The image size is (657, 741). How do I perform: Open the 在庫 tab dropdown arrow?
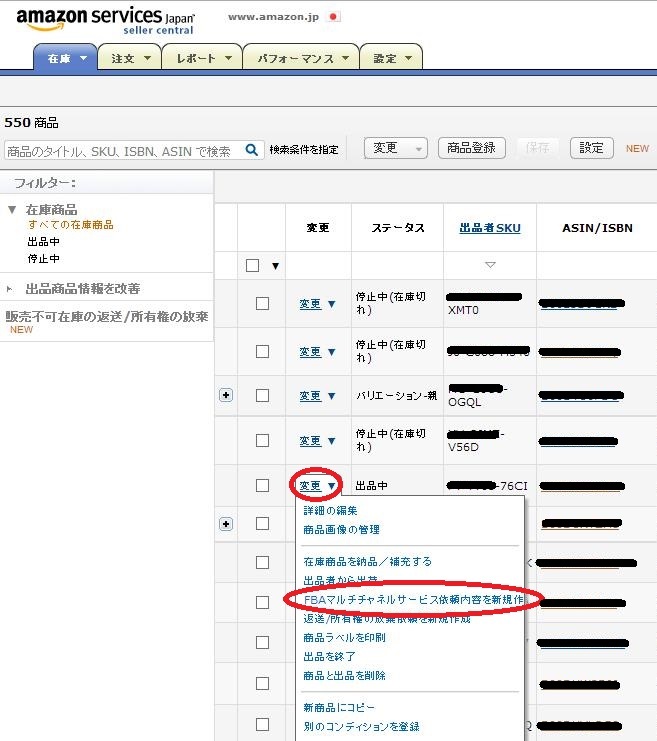[x=84, y=59]
